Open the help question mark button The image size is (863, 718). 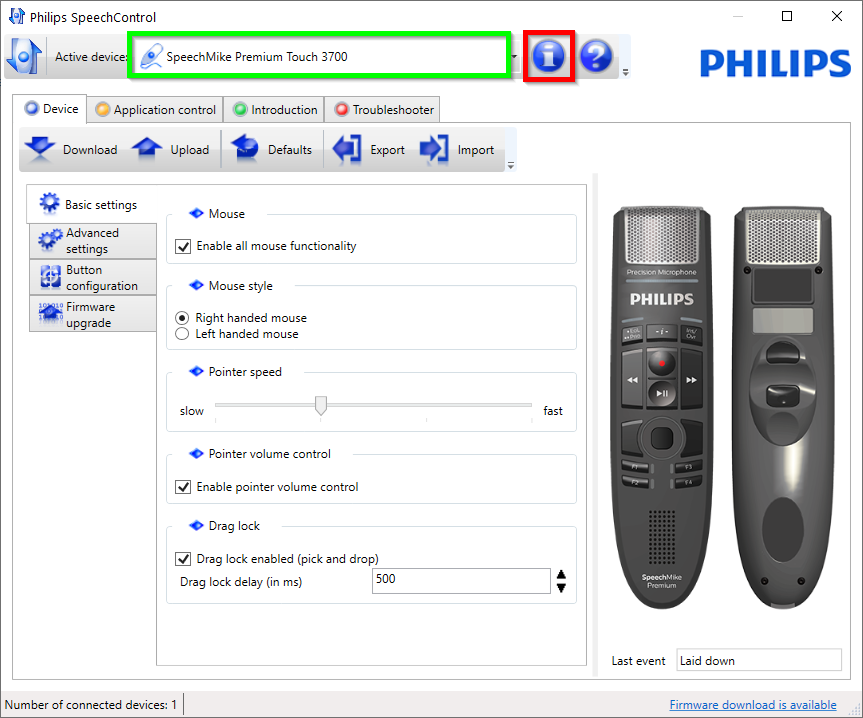pos(596,56)
